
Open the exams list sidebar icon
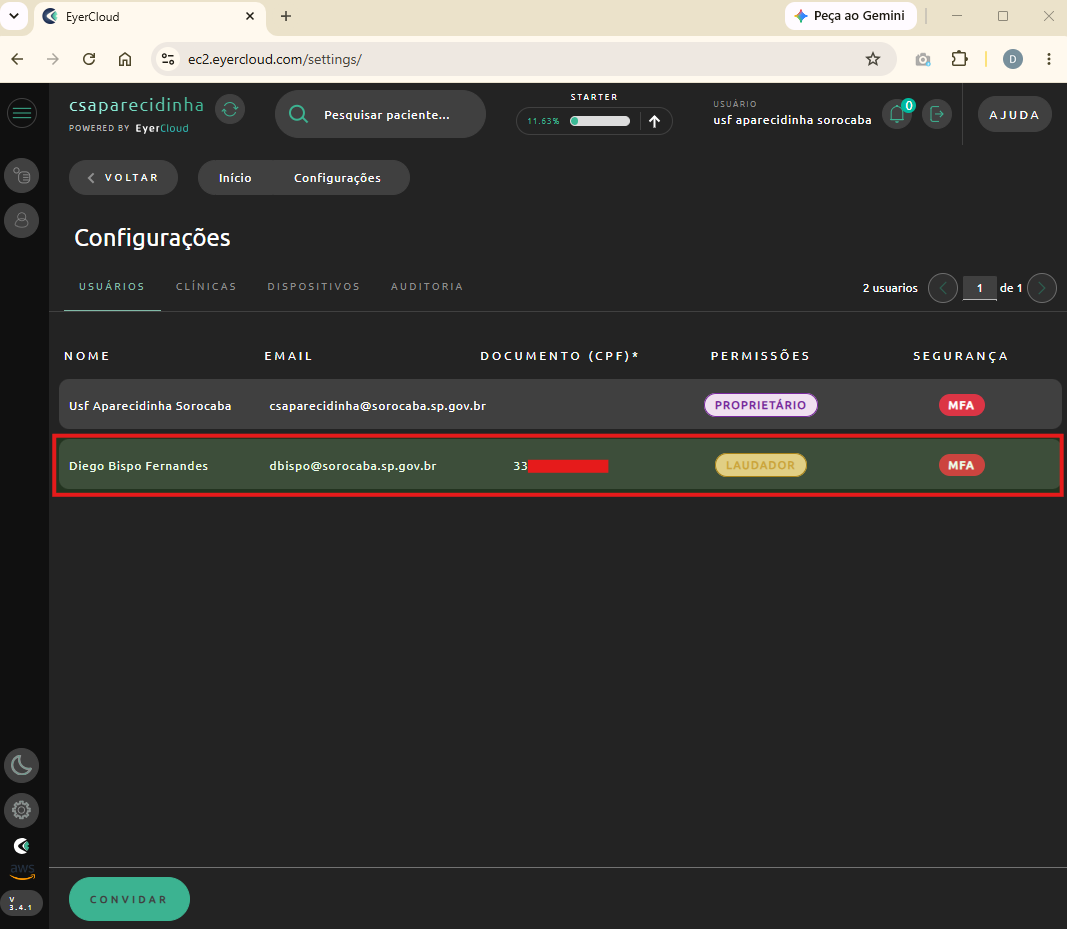coord(22,176)
